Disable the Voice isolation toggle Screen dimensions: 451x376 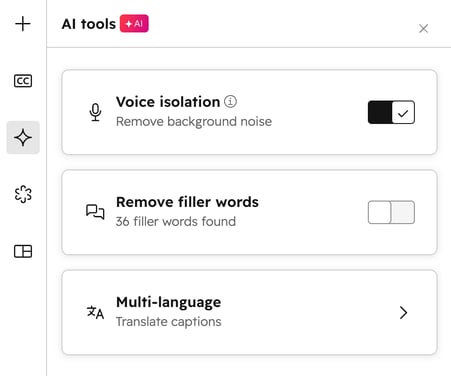tap(391, 112)
